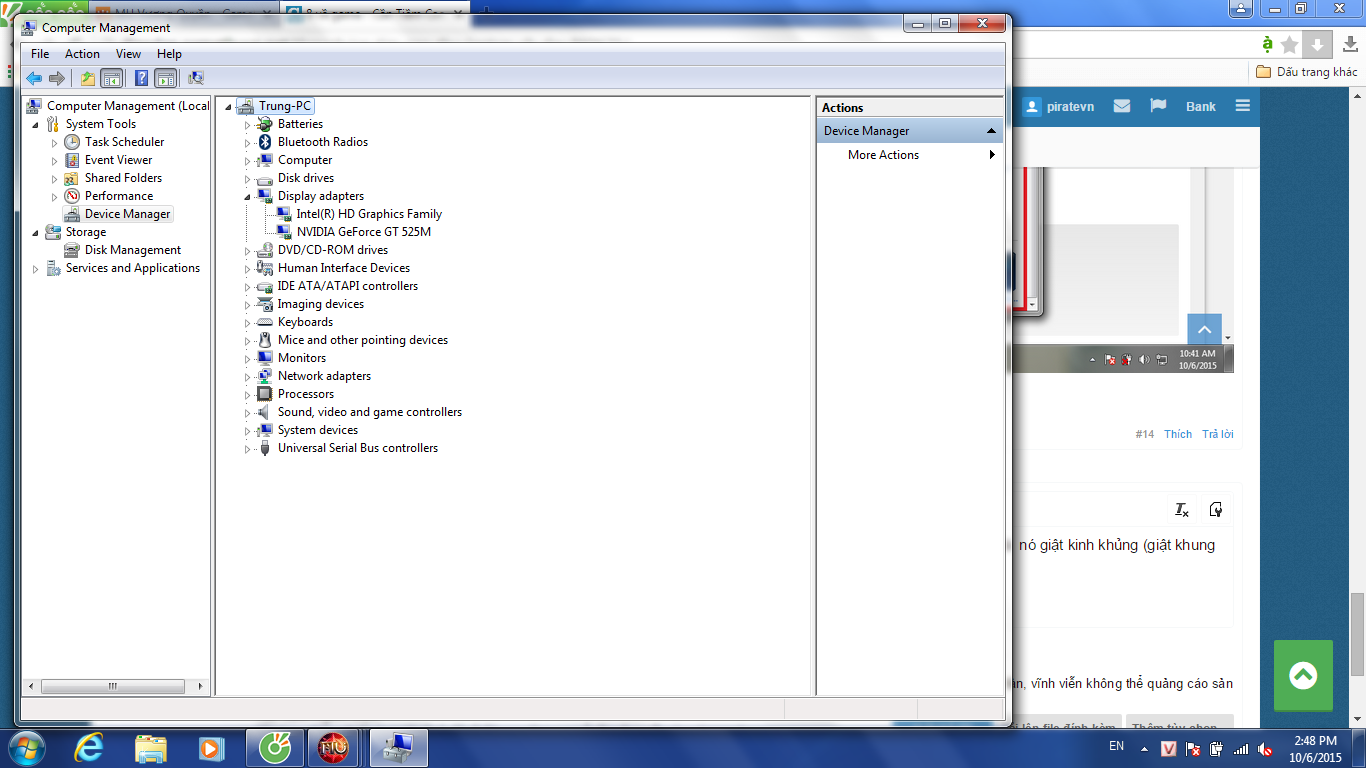Viewport: 1366px width, 768px height.
Task: Expand the Universal Serial Bus controllers arrow
Action: click(x=248, y=448)
